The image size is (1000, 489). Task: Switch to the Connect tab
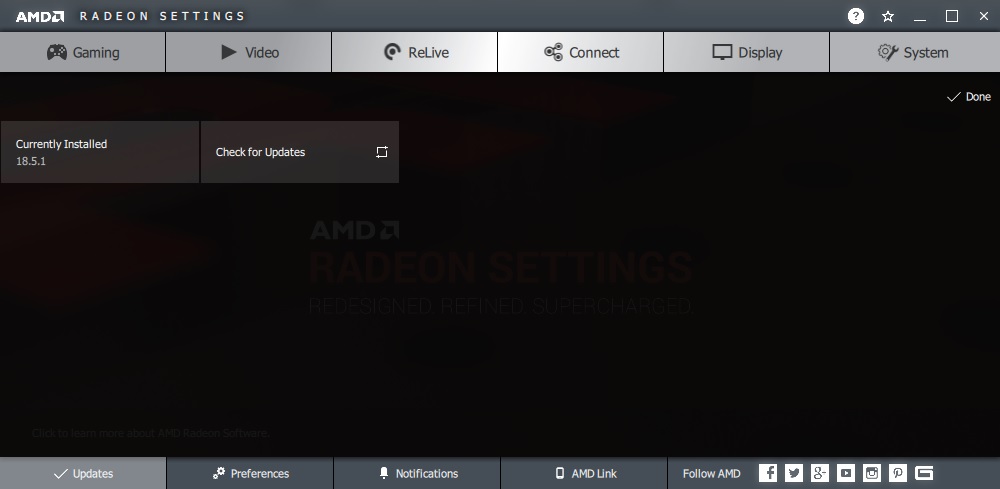click(x=580, y=52)
